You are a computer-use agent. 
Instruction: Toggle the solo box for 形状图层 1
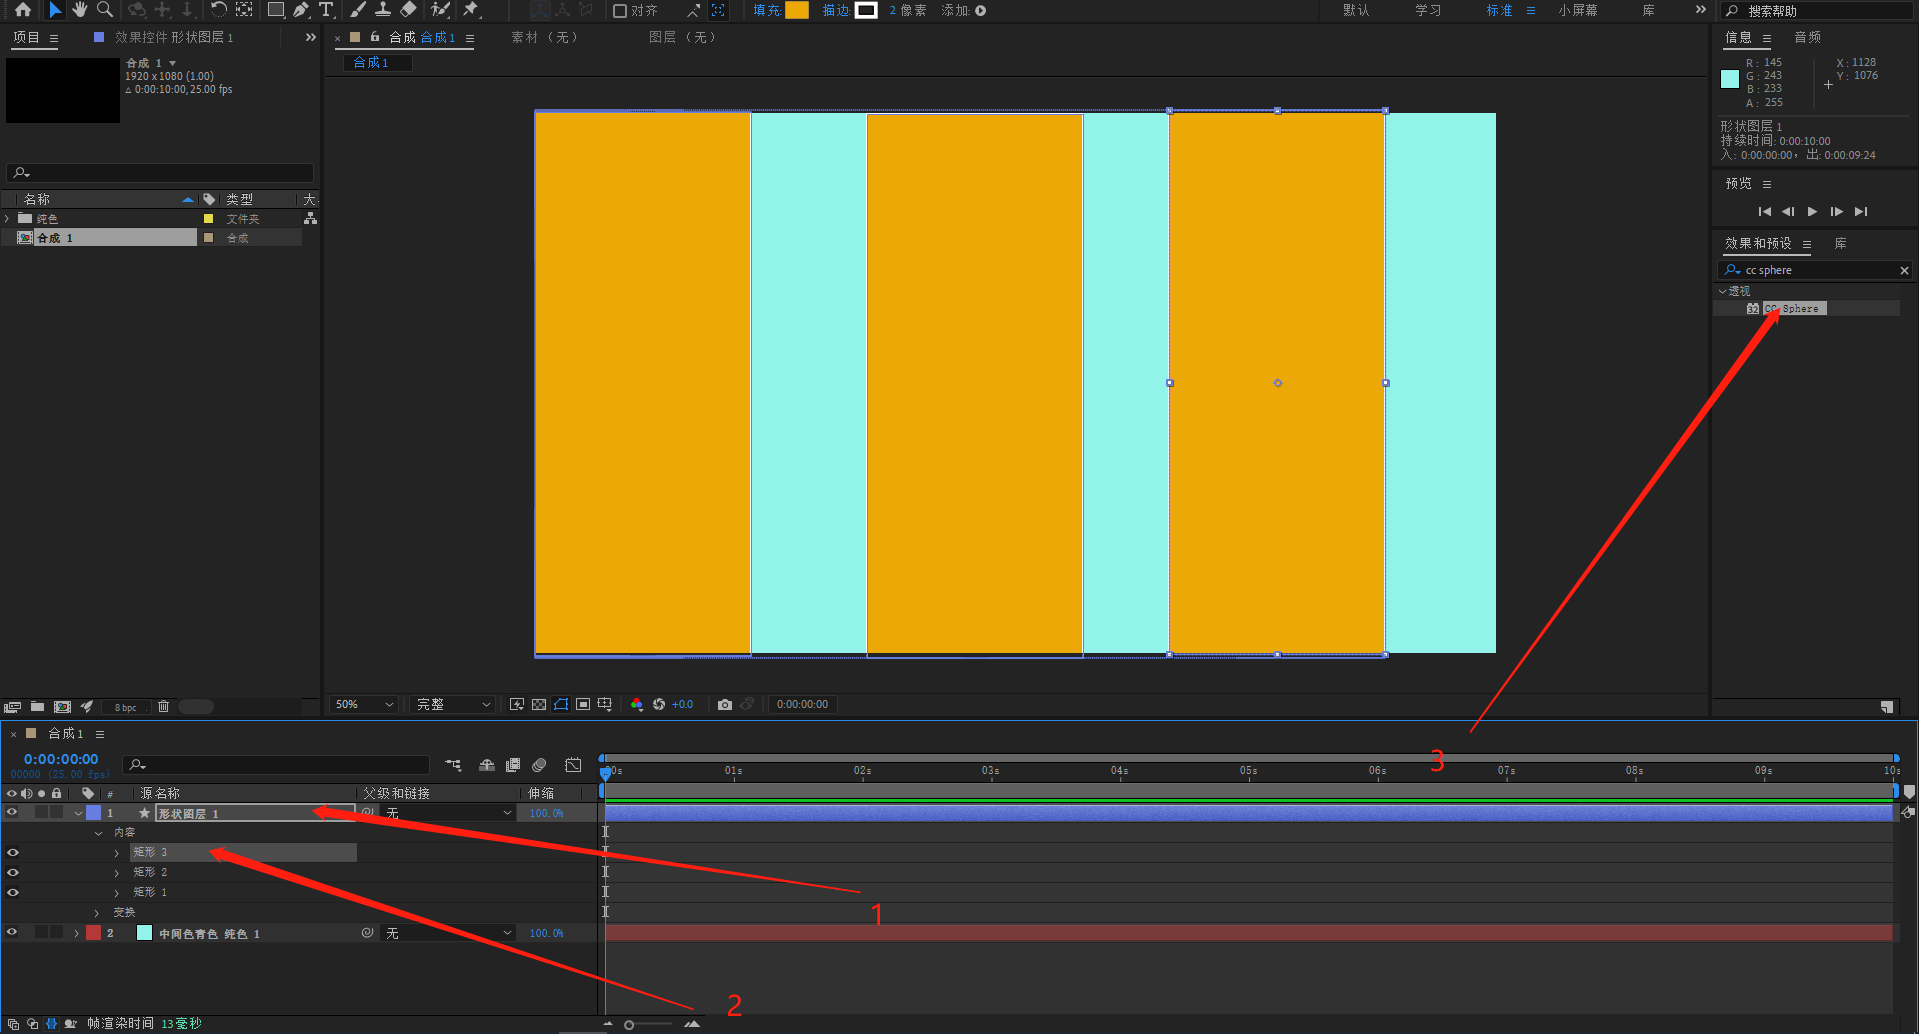pyautogui.click(x=41, y=812)
